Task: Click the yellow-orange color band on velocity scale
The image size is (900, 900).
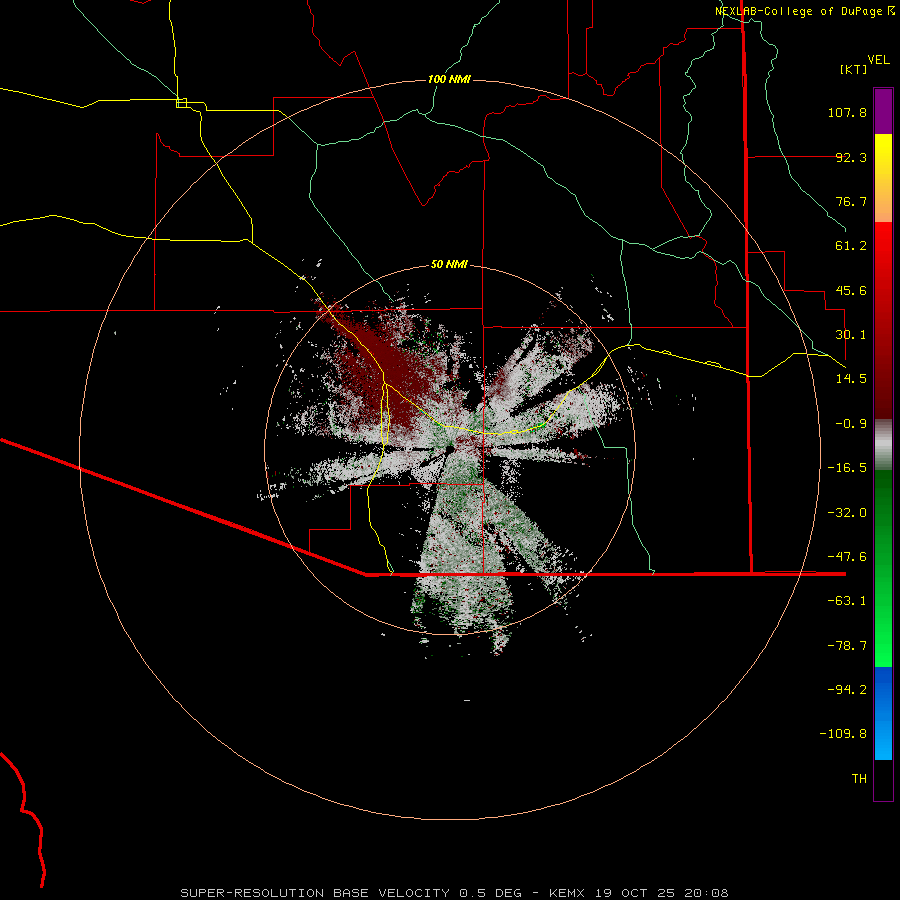Action: (x=883, y=178)
